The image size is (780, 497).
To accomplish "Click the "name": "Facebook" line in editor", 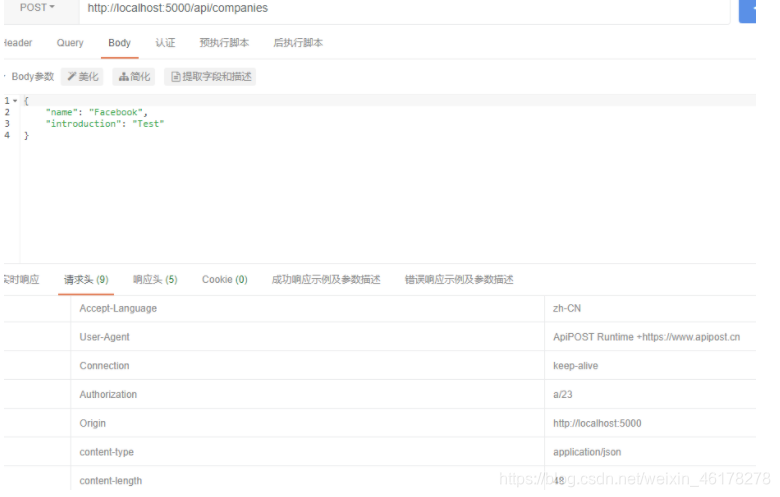I will click(97, 112).
